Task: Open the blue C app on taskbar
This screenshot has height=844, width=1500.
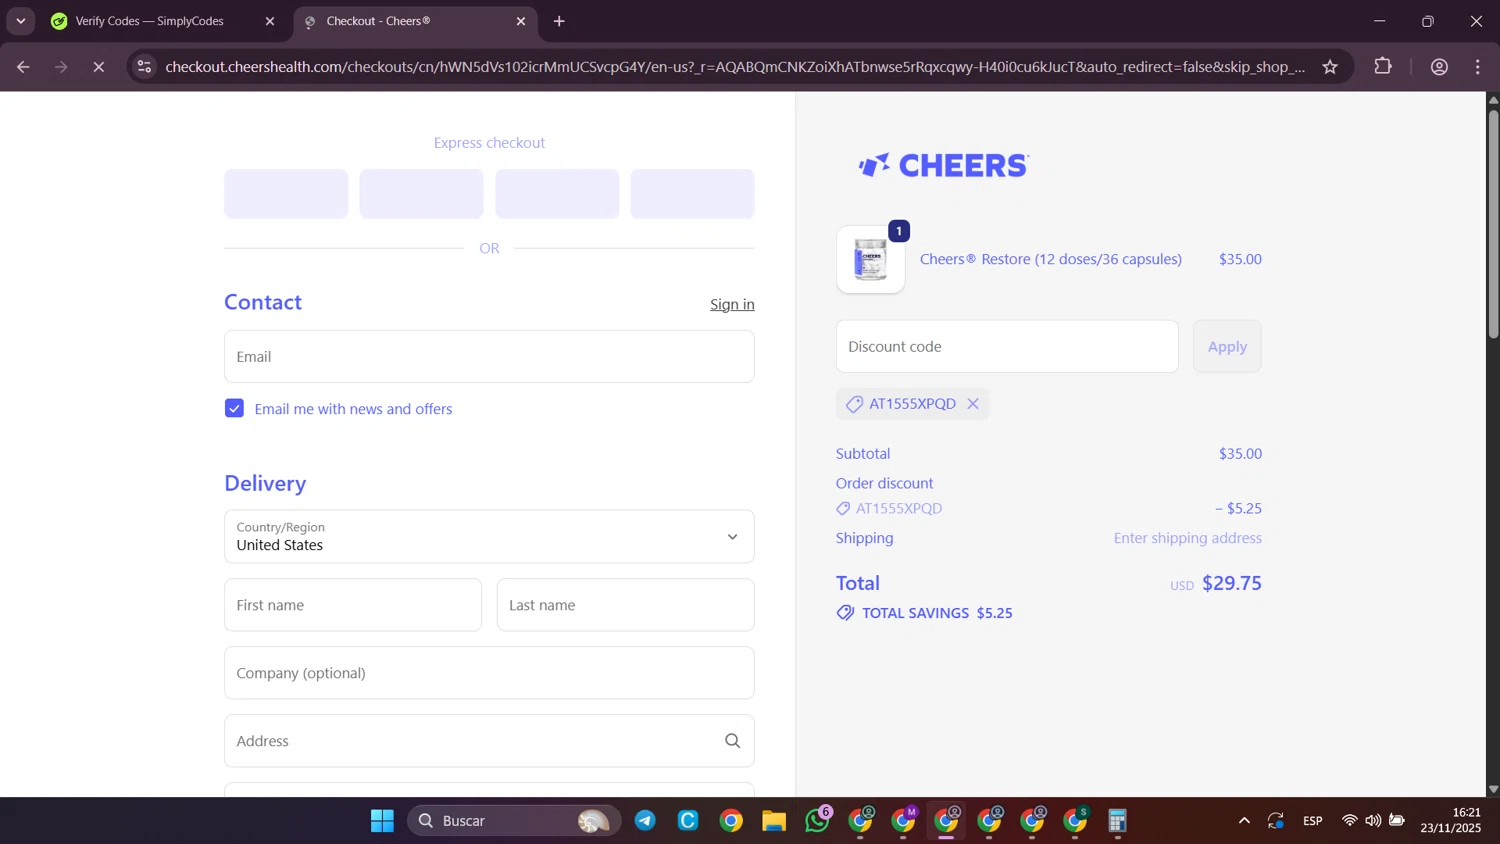Action: [688, 821]
